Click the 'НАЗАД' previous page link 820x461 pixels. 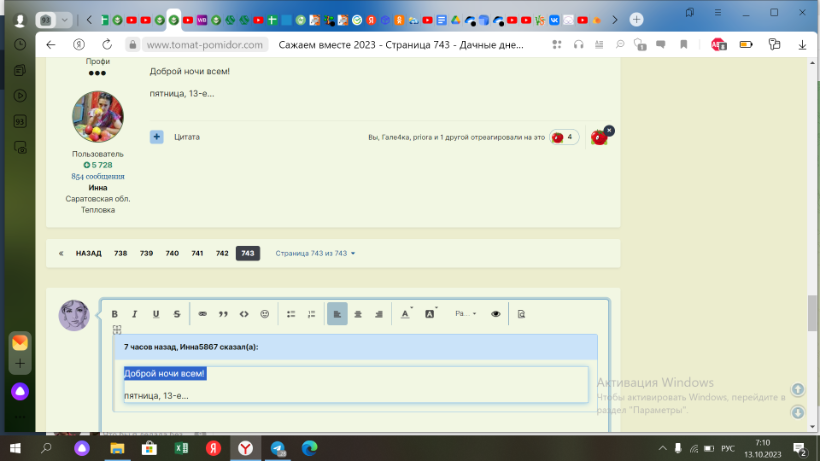click(88, 253)
